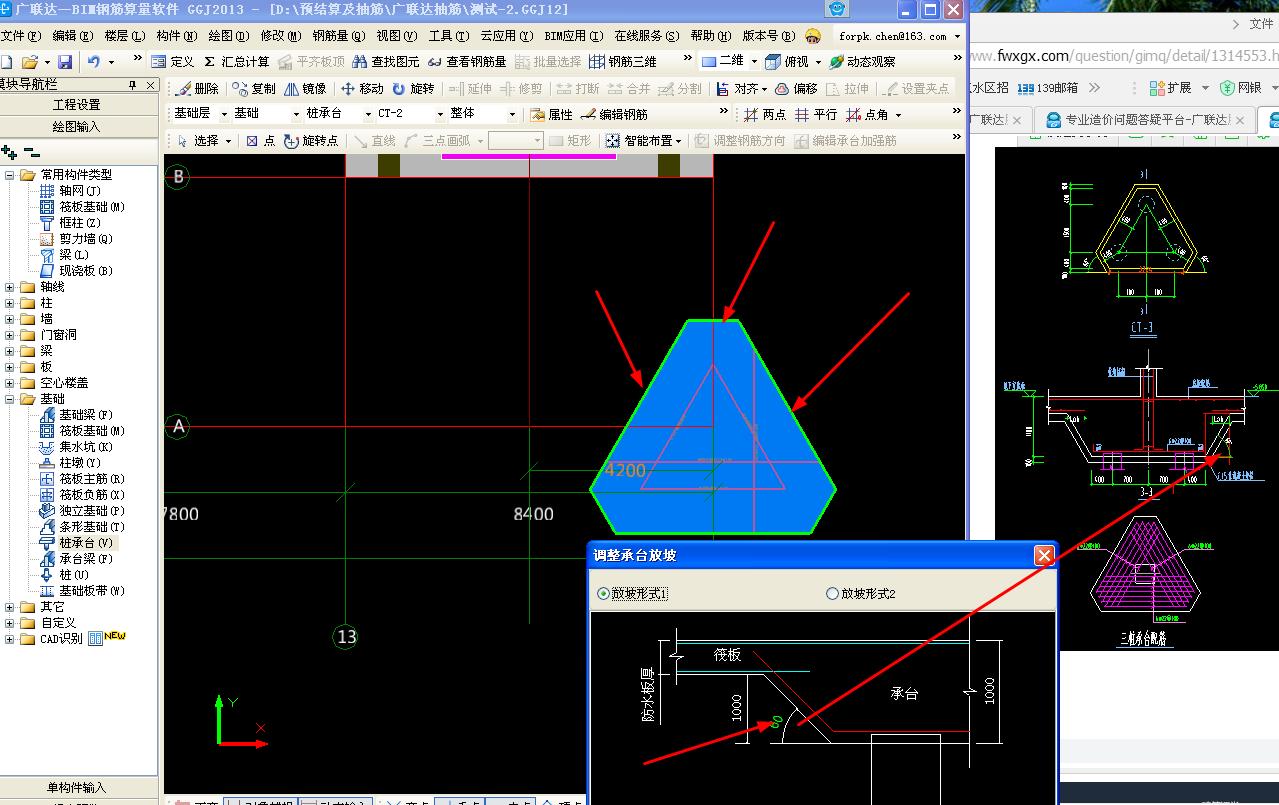Screen dimensions: 1279x805
Task: Select 集水坑(K) sump pit in tree
Action: pyautogui.click(x=76, y=447)
